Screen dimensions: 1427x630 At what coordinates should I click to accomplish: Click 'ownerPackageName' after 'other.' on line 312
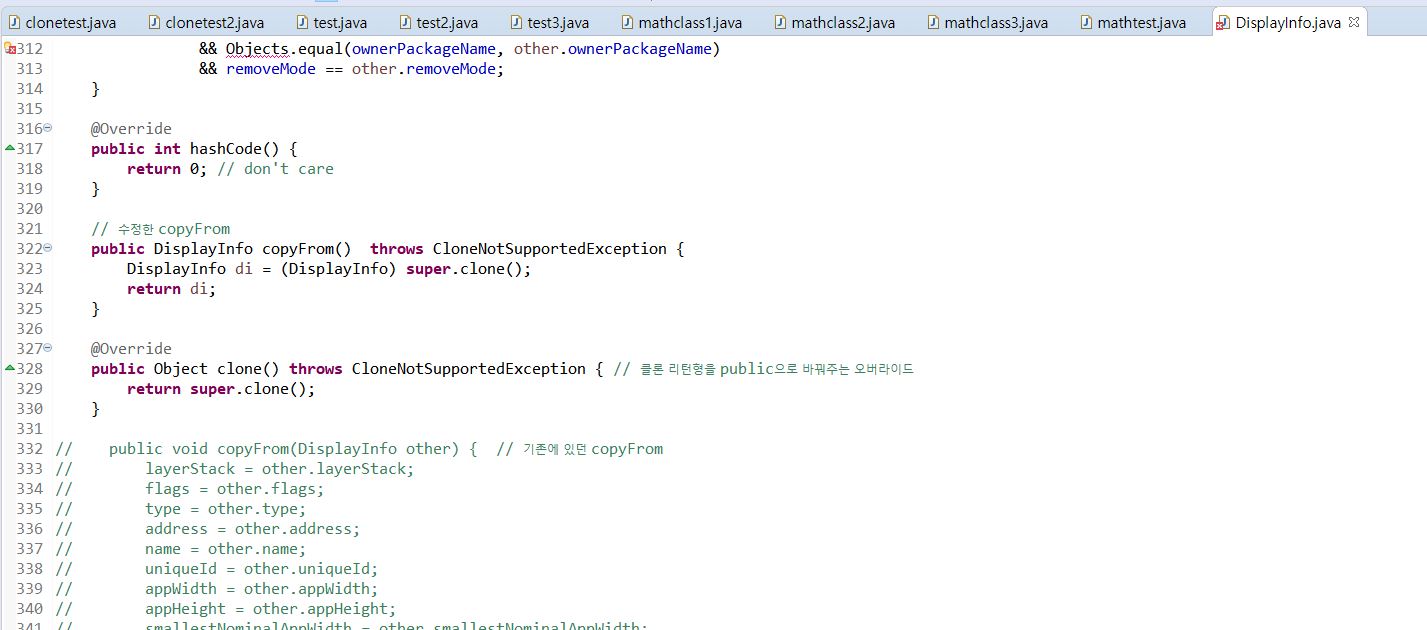pyautogui.click(x=639, y=48)
